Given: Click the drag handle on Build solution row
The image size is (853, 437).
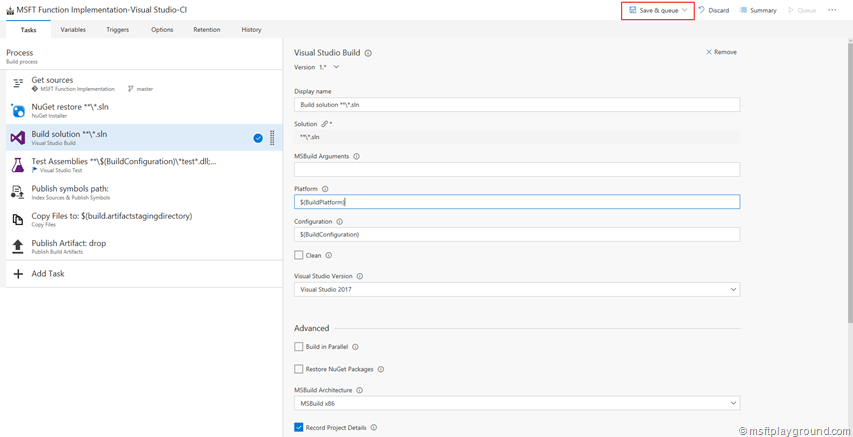Looking at the screenshot, I should pyautogui.click(x=272, y=138).
